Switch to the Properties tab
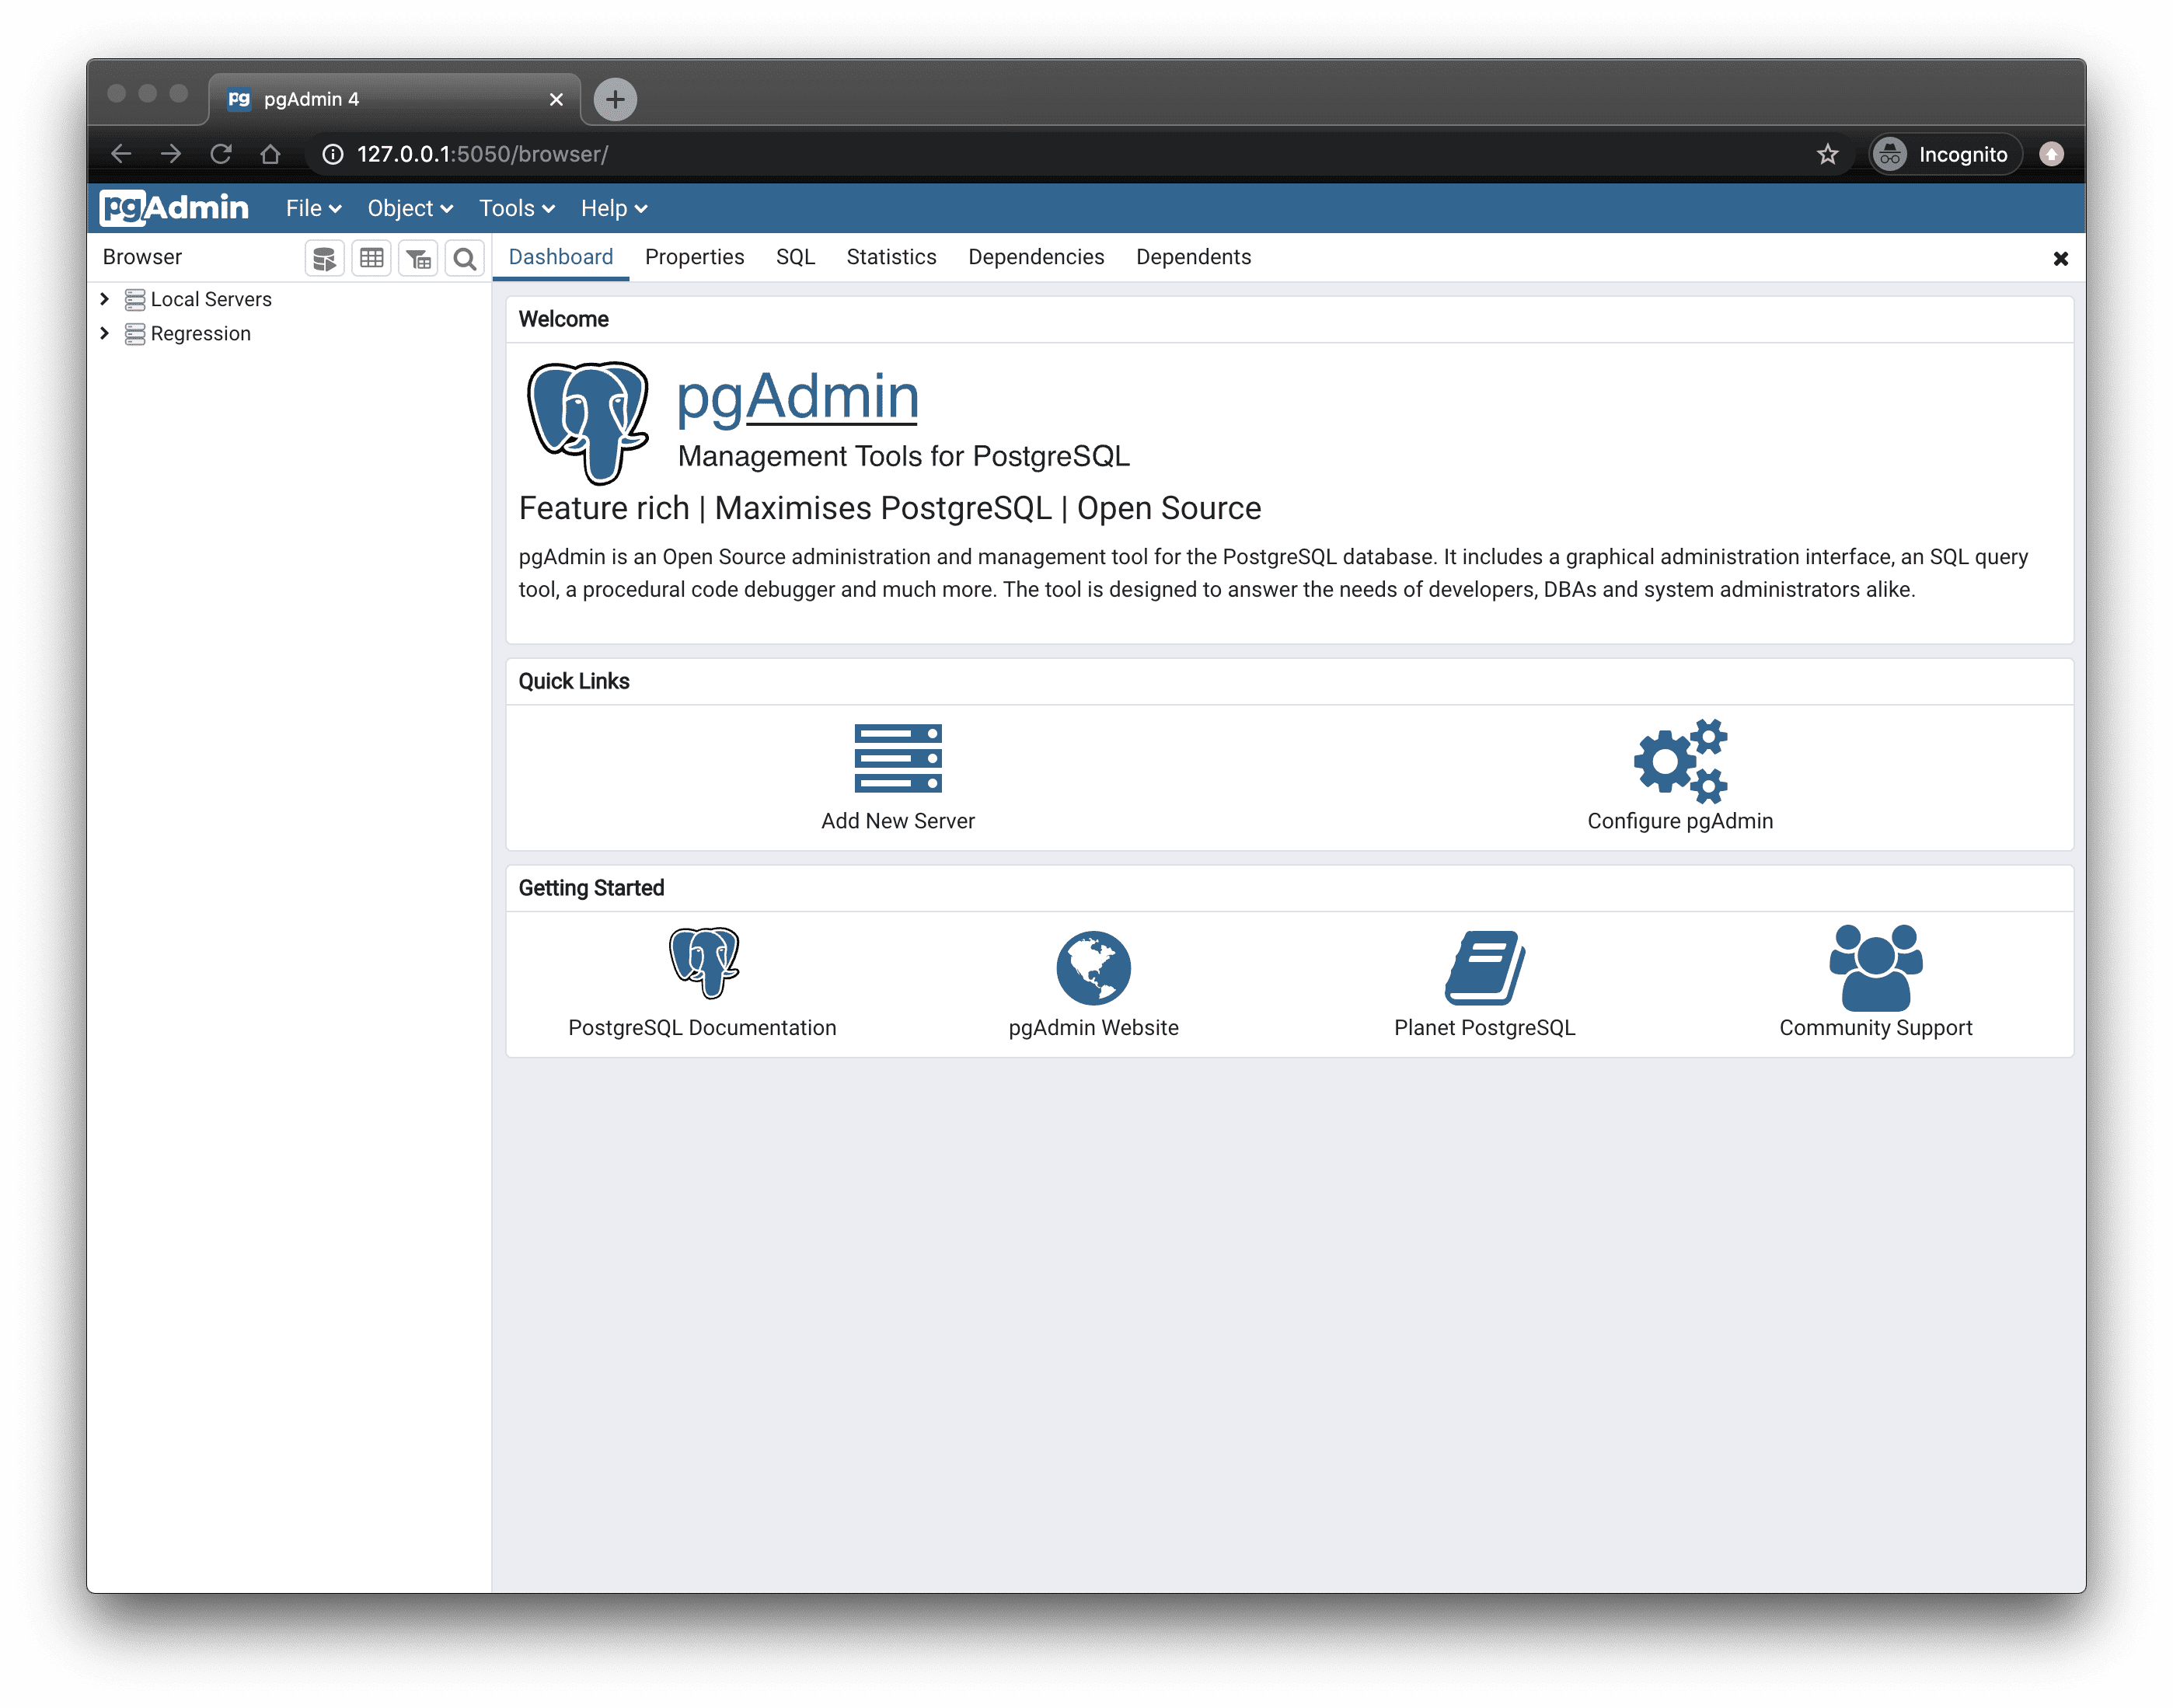 pyautogui.click(x=693, y=256)
